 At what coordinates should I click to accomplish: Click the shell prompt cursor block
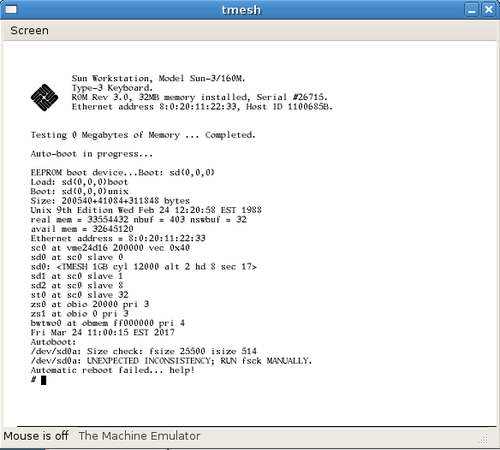pos(44,380)
